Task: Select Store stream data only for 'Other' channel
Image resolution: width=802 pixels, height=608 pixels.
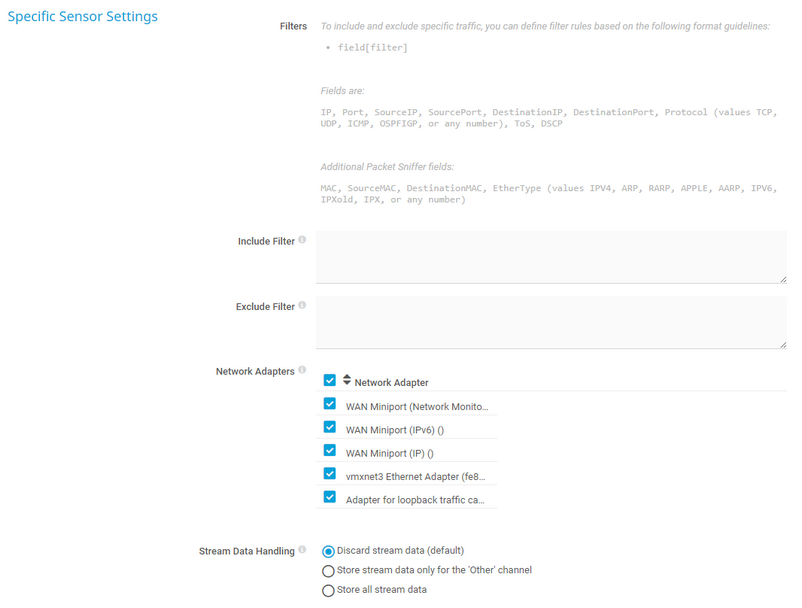Action: click(x=328, y=570)
